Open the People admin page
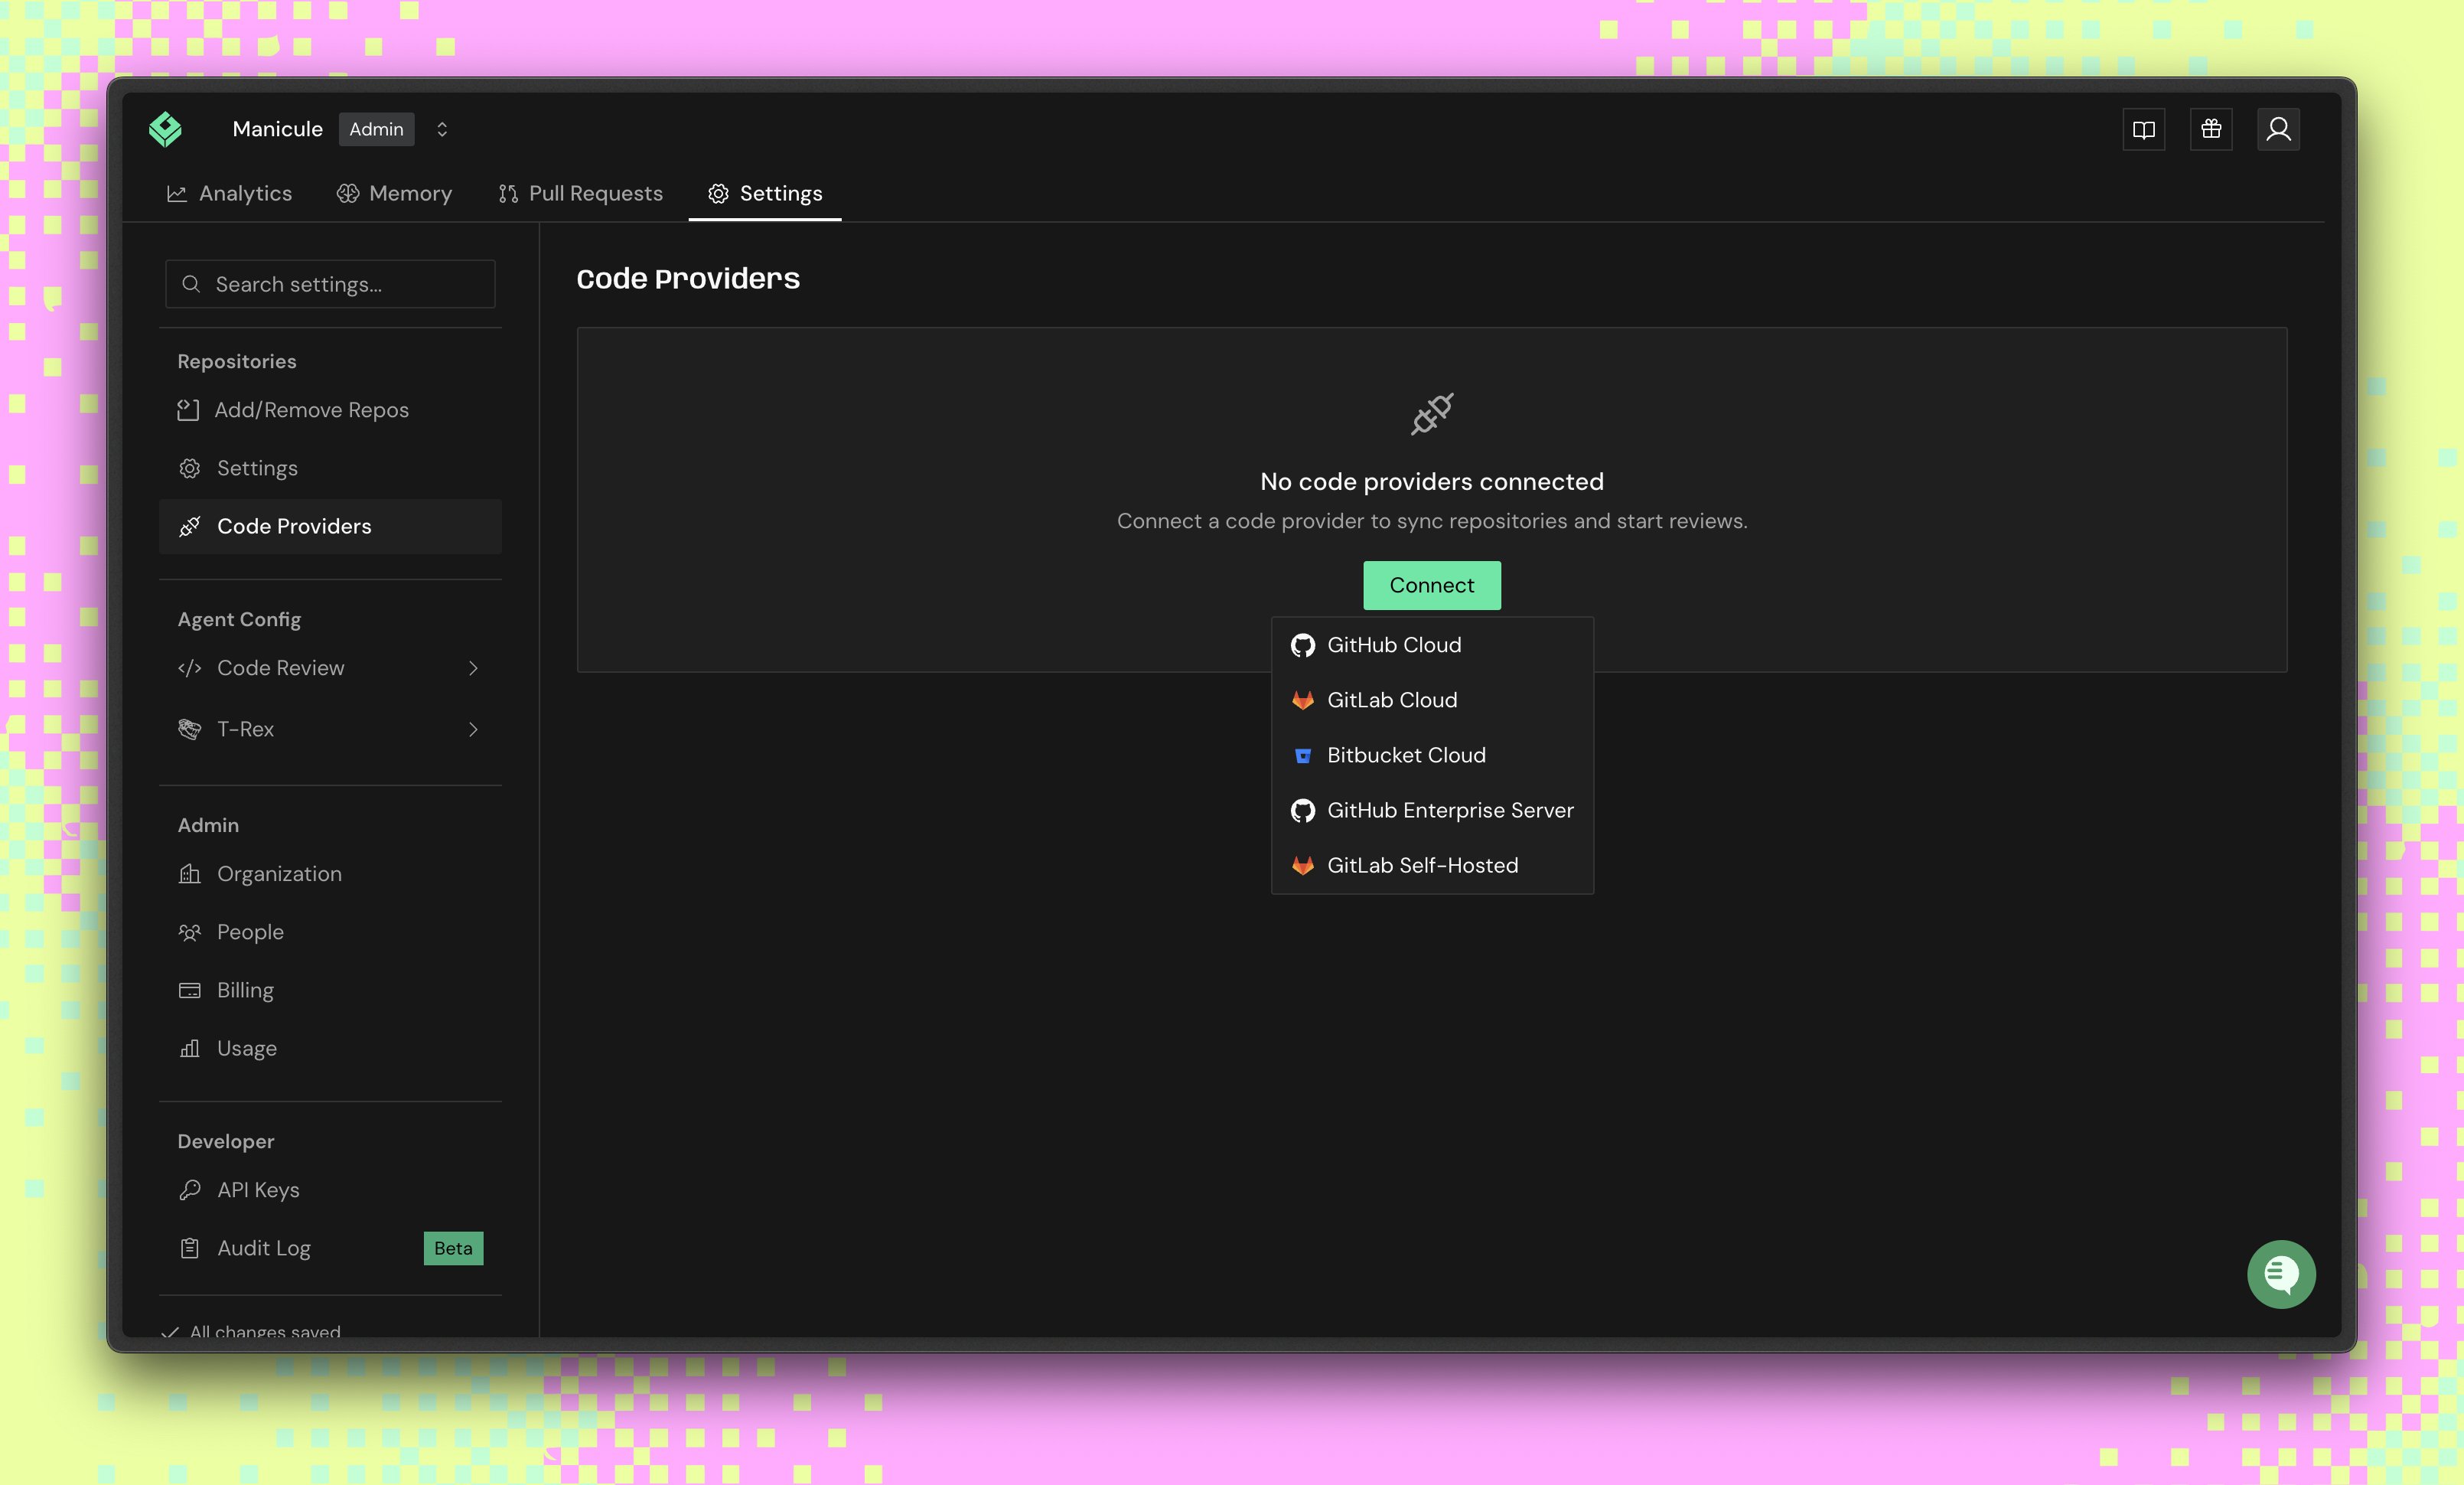Image resolution: width=2464 pixels, height=1485 pixels. (330, 932)
